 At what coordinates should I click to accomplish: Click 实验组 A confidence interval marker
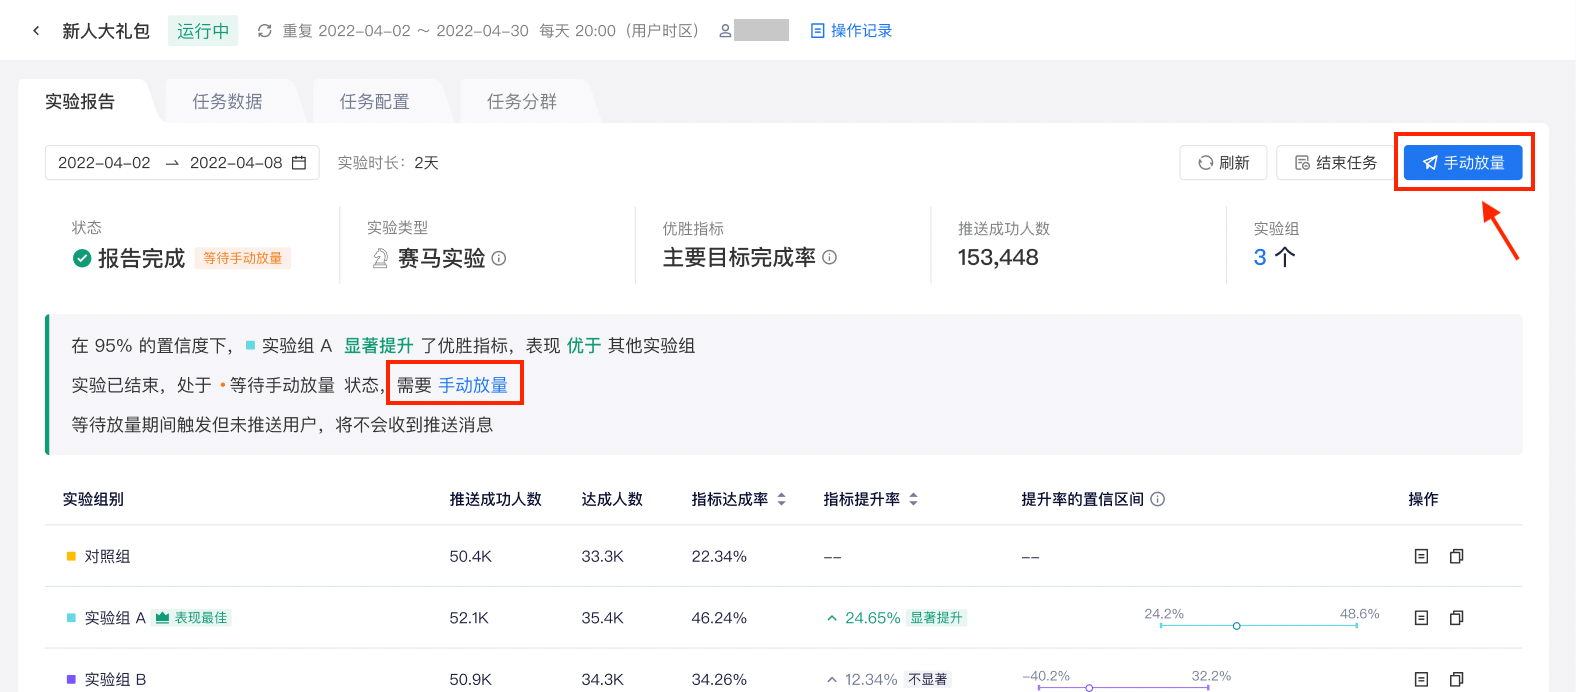pyautogui.click(x=1237, y=626)
